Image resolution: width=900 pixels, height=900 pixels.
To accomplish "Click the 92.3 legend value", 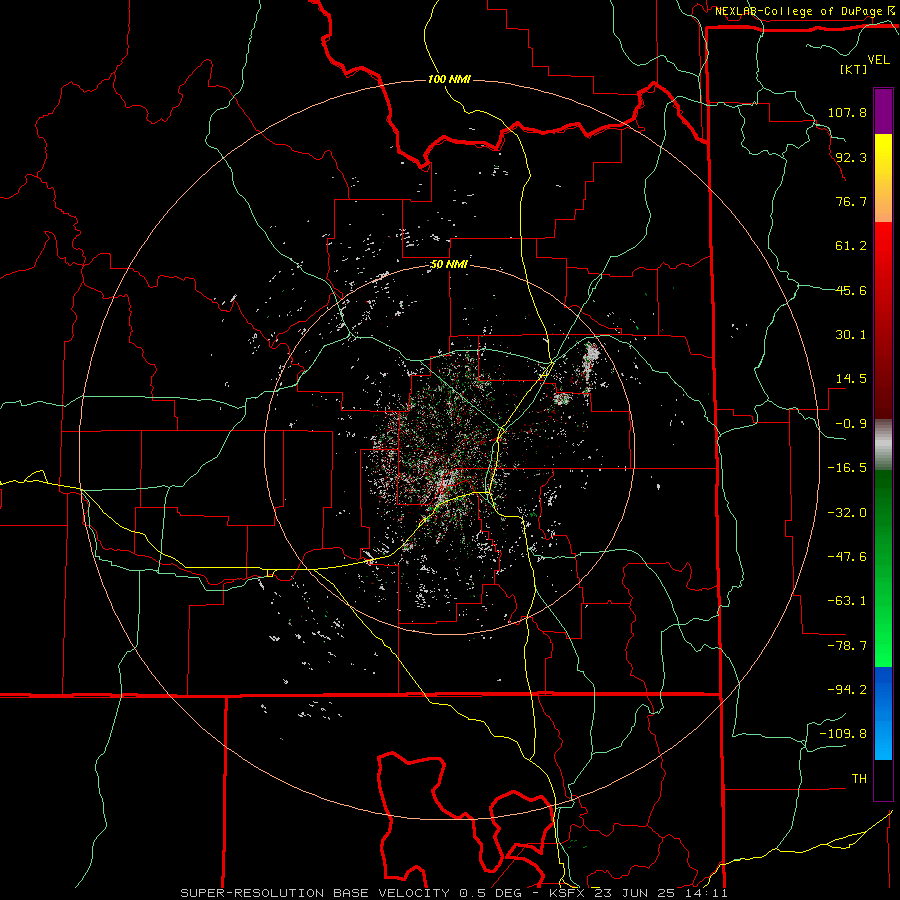I will pyautogui.click(x=851, y=157).
